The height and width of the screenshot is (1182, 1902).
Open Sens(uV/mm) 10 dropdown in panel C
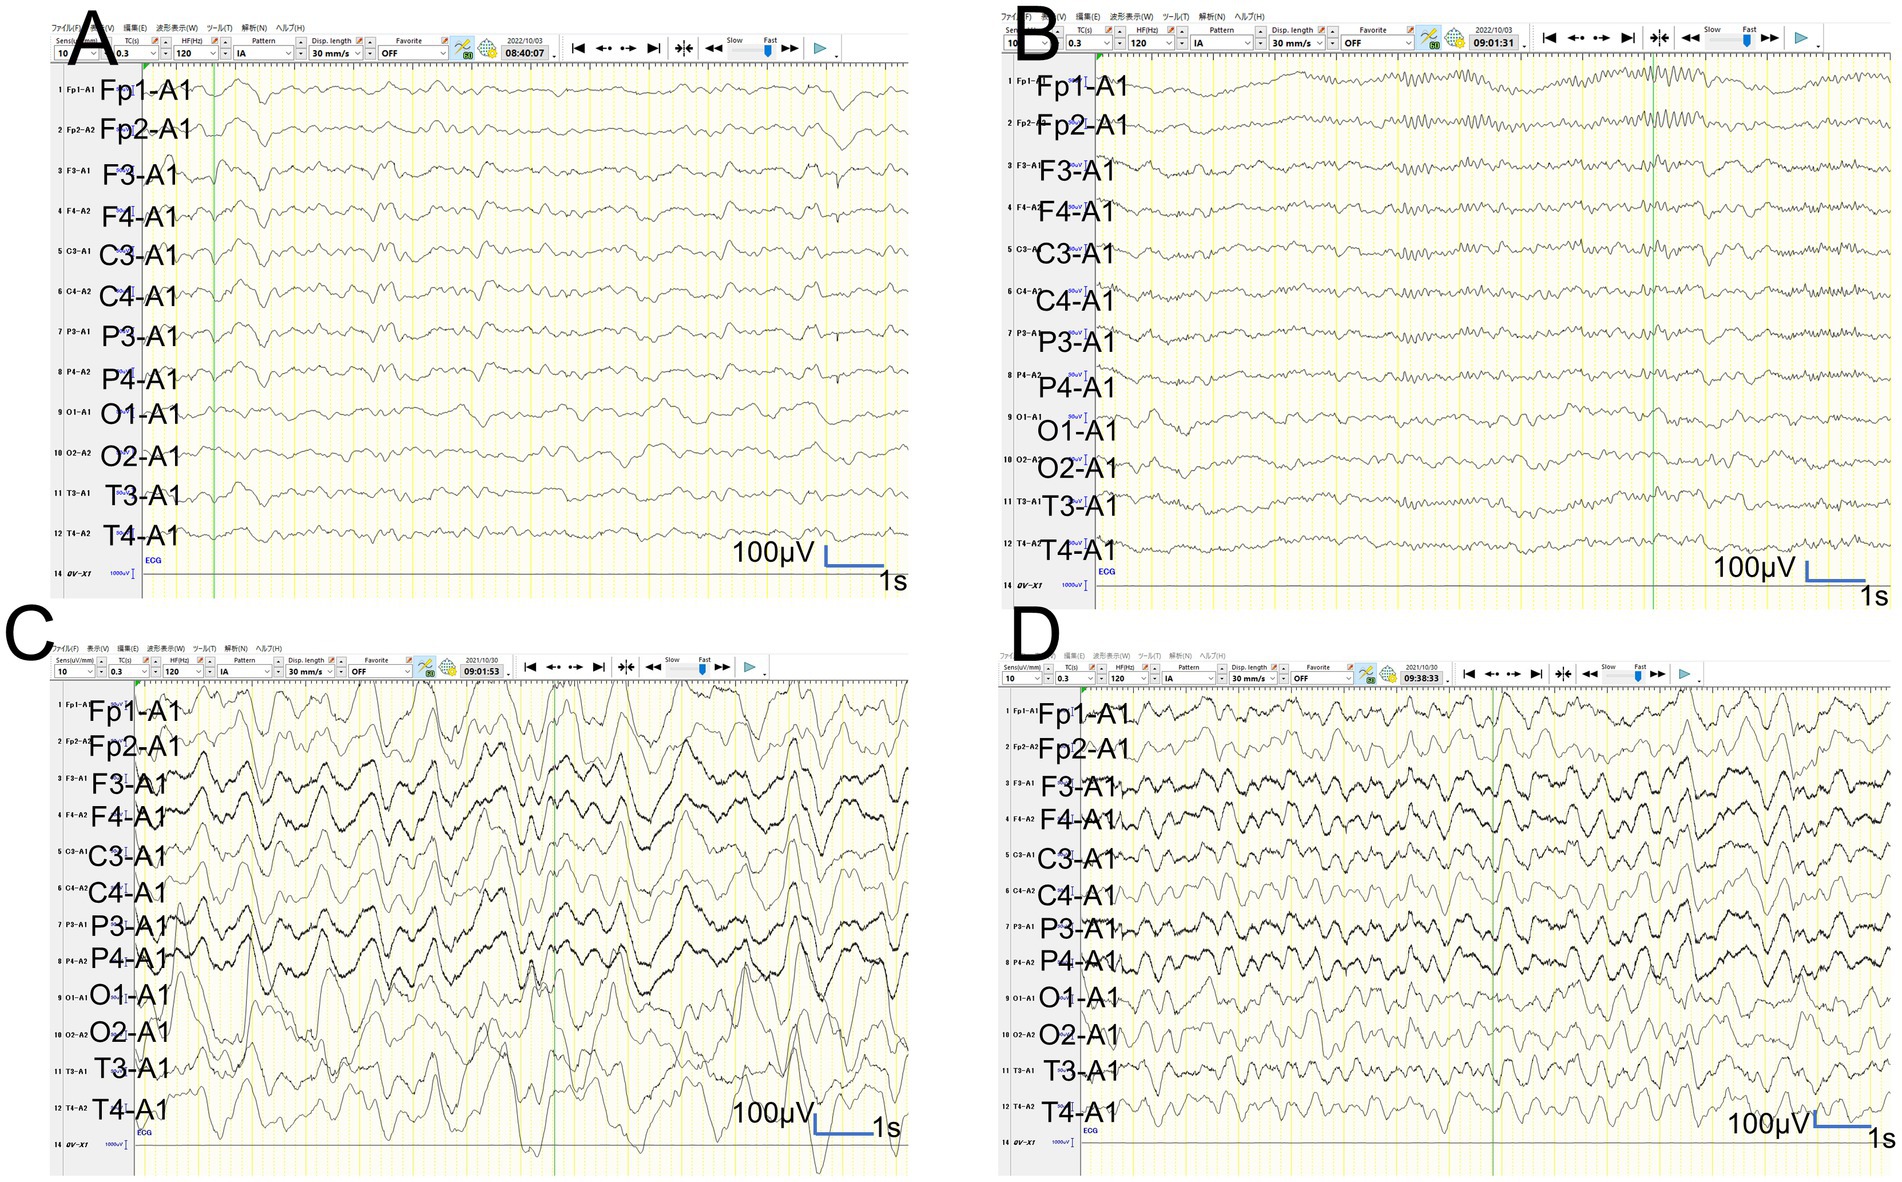[74, 672]
